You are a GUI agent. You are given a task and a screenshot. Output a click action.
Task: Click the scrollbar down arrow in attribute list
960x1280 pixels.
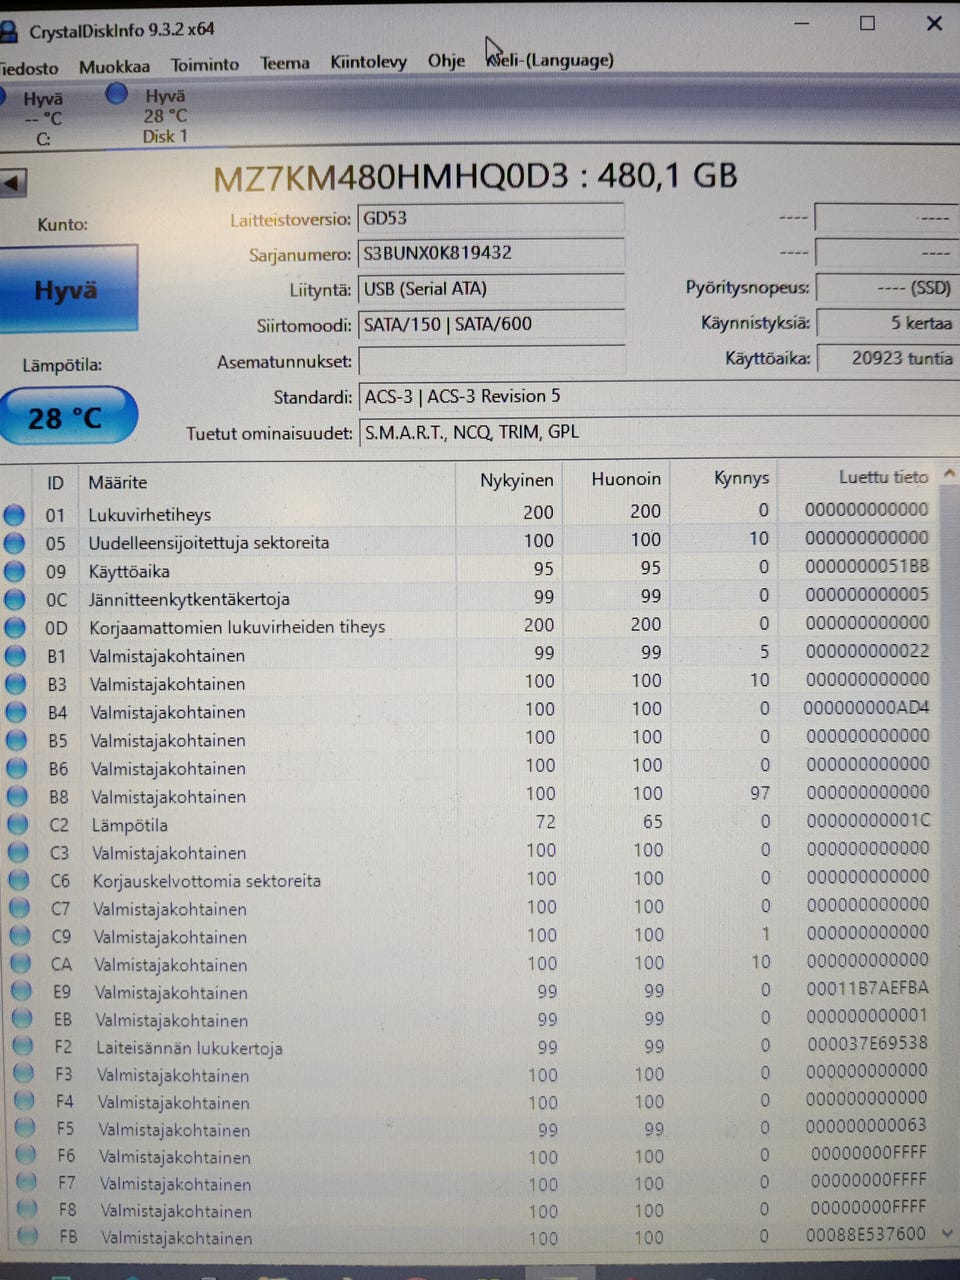949,1234
